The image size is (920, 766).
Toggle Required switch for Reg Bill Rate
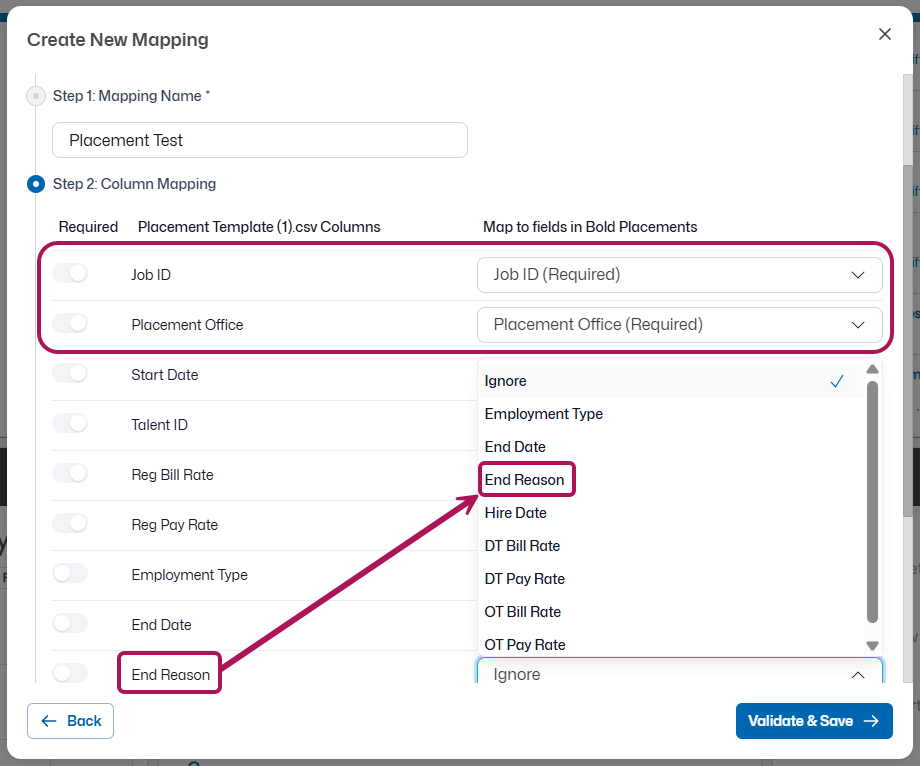click(70, 473)
